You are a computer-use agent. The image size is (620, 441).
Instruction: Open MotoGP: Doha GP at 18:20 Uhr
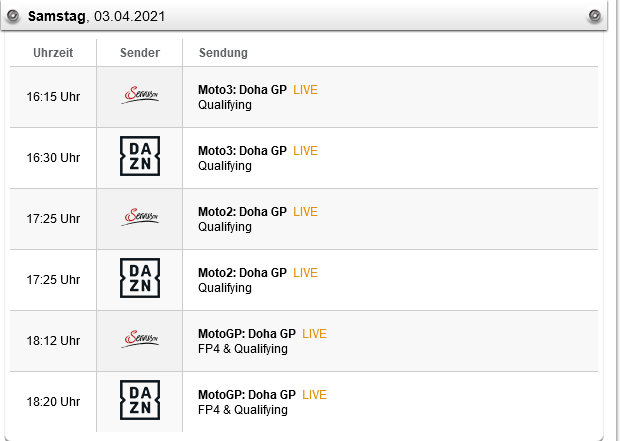point(247,394)
